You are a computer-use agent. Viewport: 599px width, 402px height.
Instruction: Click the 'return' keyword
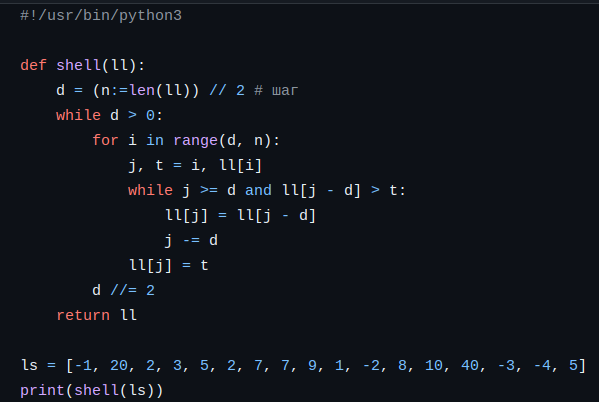coord(83,316)
